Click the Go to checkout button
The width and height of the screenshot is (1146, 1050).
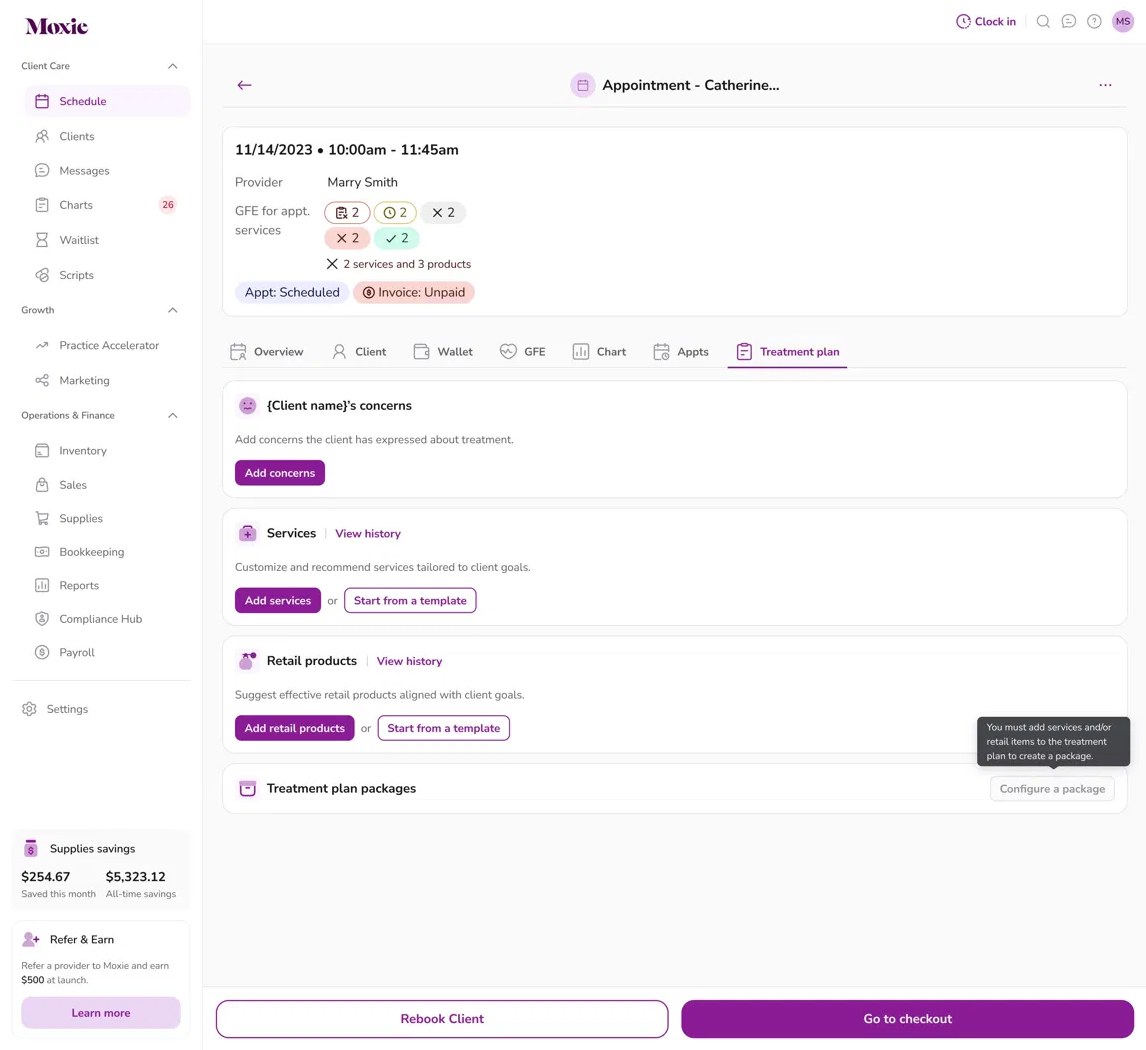pos(907,1019)
